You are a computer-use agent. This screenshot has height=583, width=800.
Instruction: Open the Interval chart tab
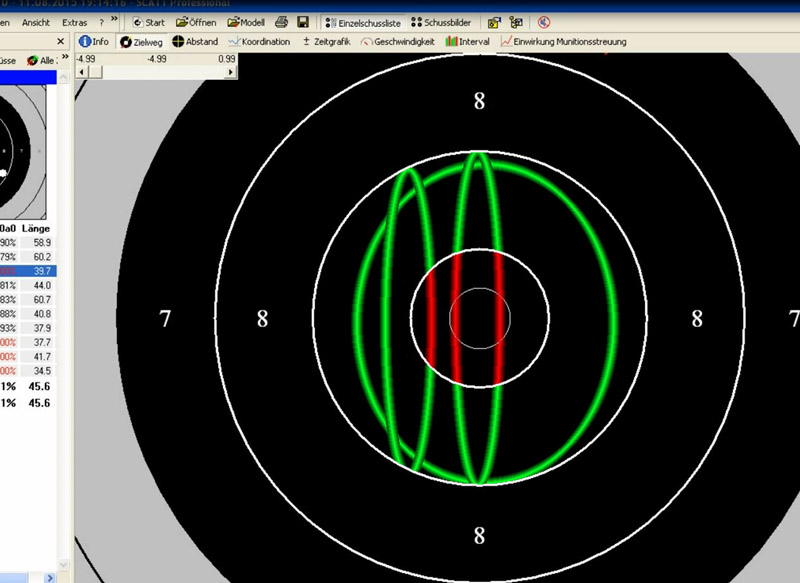[x=467, y=42]
